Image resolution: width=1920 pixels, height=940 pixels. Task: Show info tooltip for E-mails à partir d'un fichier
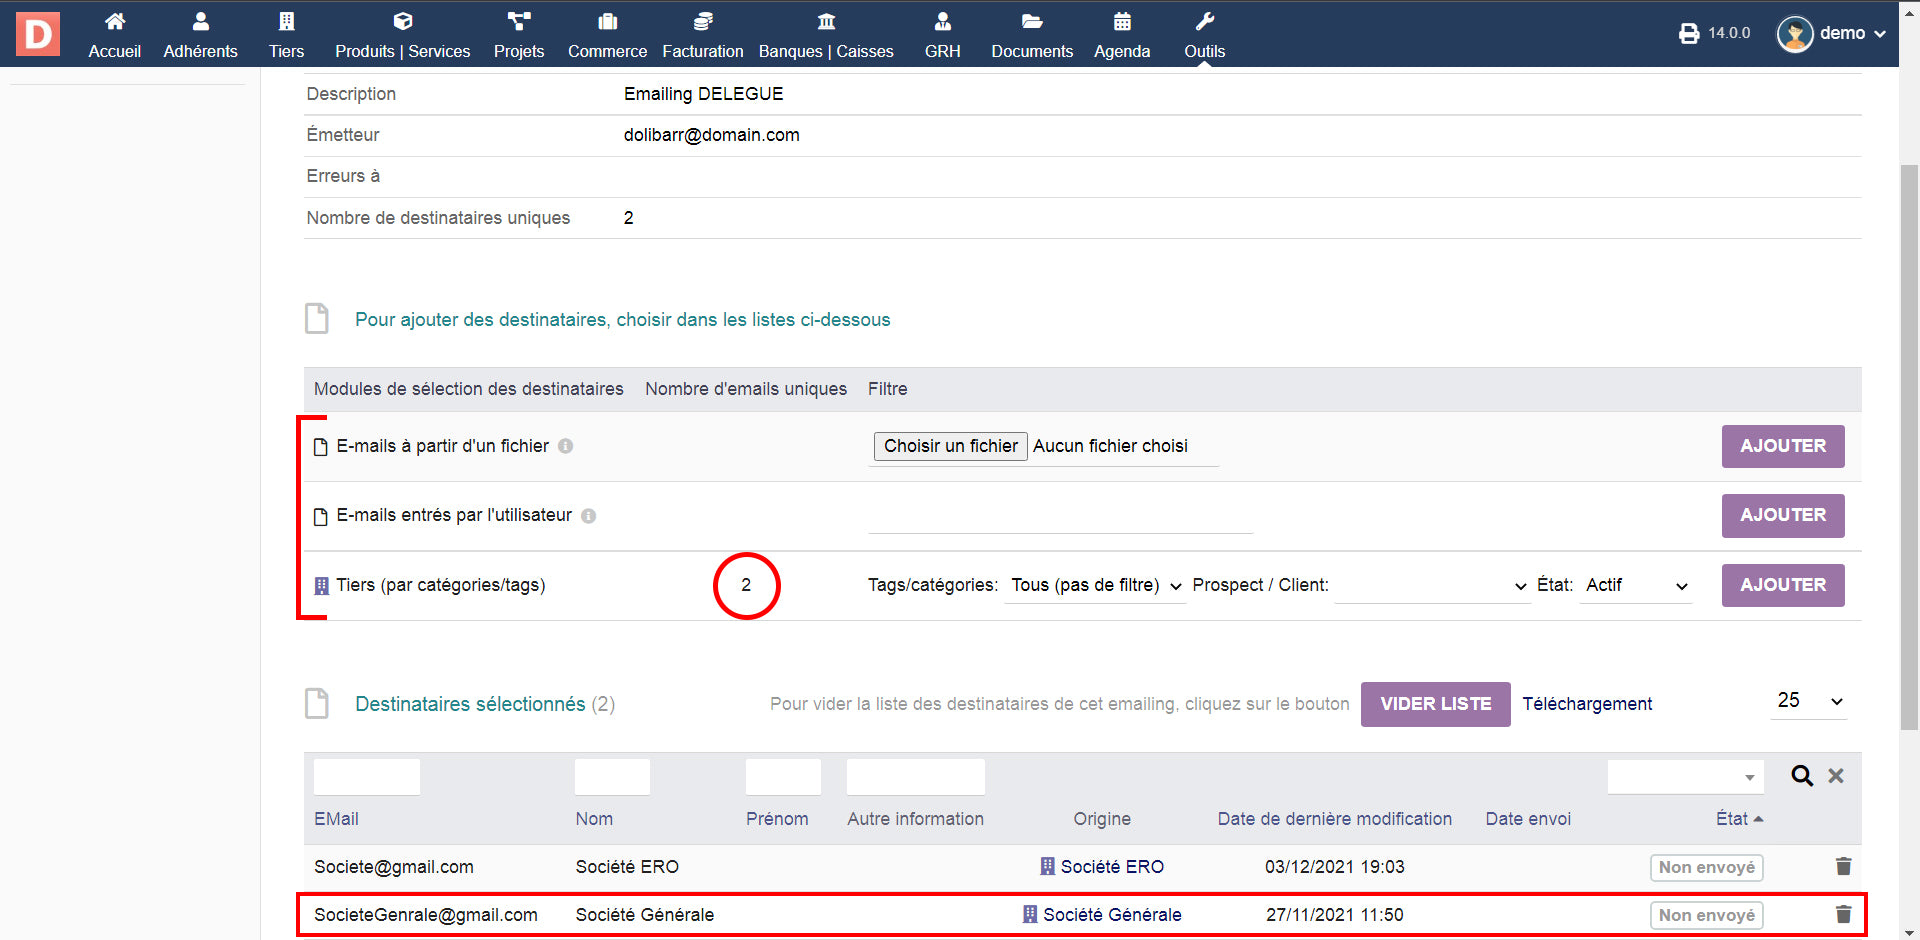click(566, 447)
